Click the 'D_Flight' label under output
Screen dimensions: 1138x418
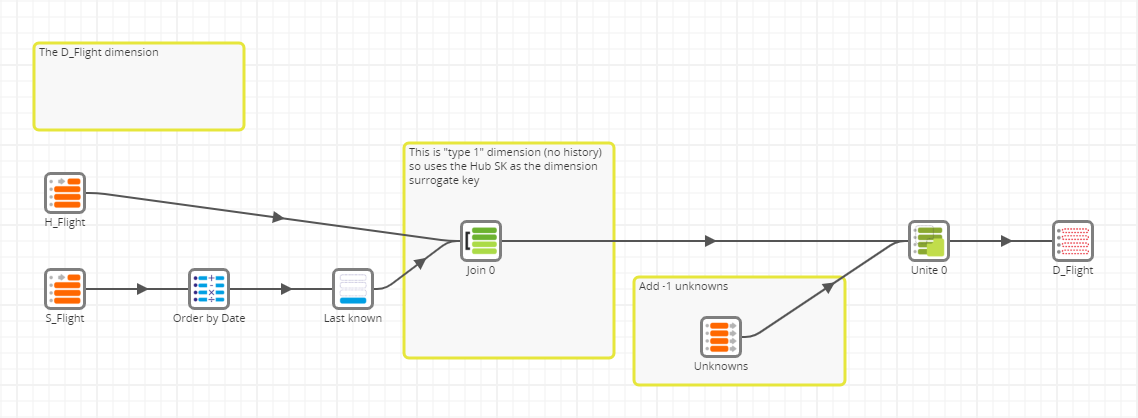click(1073, 270)
